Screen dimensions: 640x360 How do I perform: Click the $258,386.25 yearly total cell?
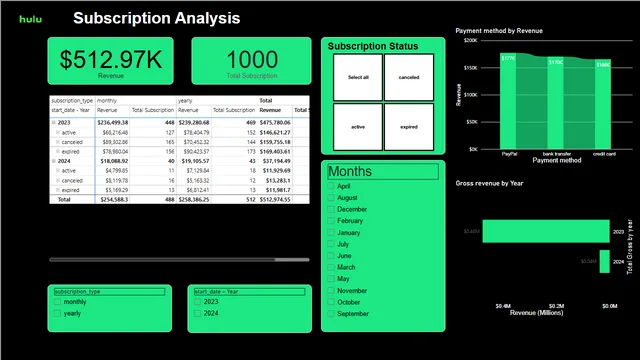[194, 200]
